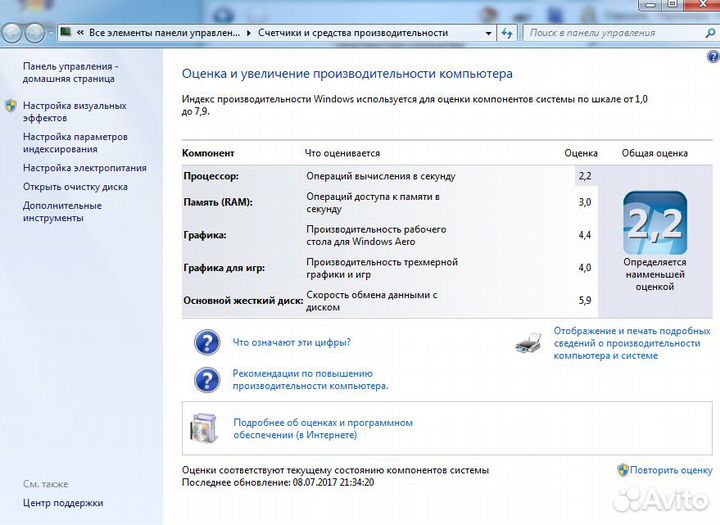This screenshot has height=525, width=720.
Task: Open 'Отображение и печать подробных сведений' link
Action: pos(632,343)
